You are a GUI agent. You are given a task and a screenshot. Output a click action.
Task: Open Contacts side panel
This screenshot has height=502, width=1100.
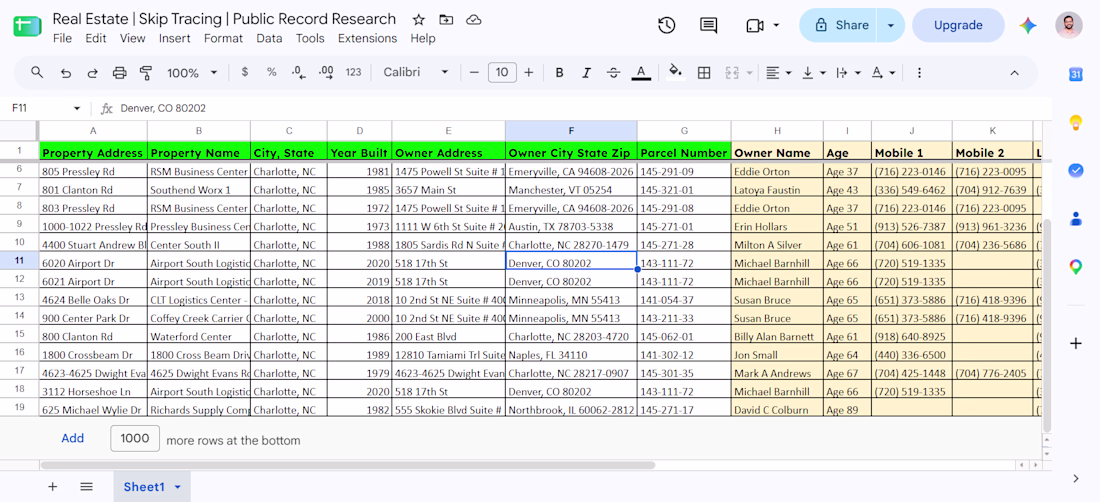1075,219
